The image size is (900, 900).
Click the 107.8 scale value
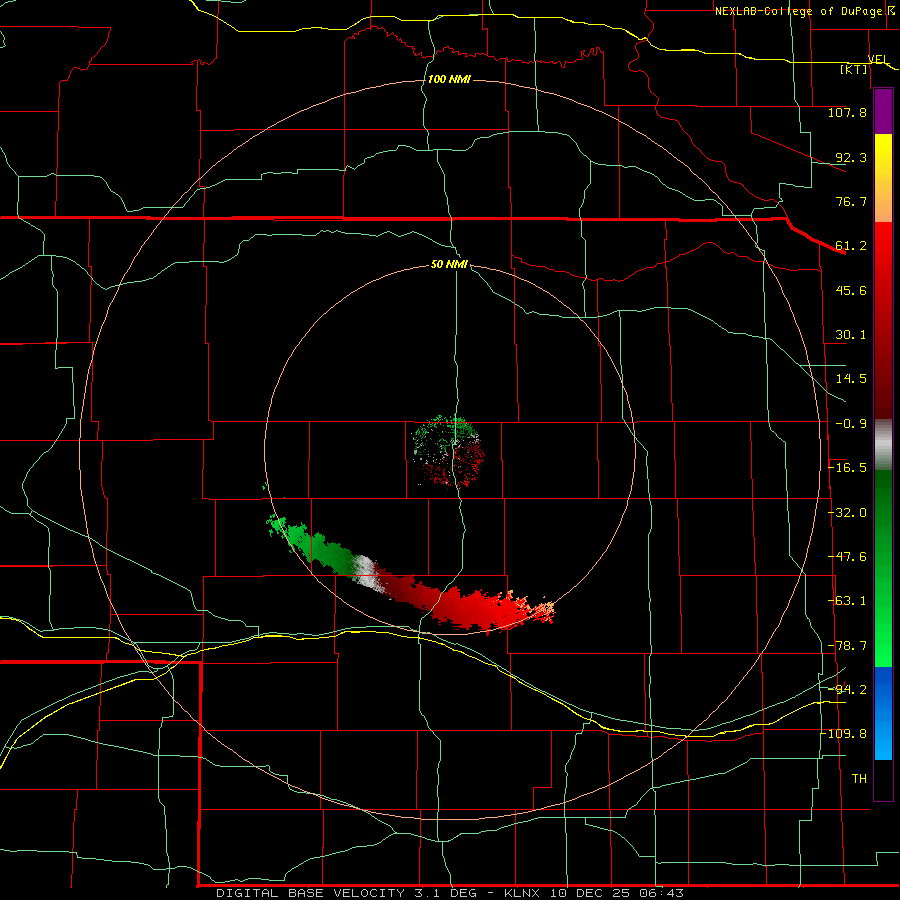(847, 112)
